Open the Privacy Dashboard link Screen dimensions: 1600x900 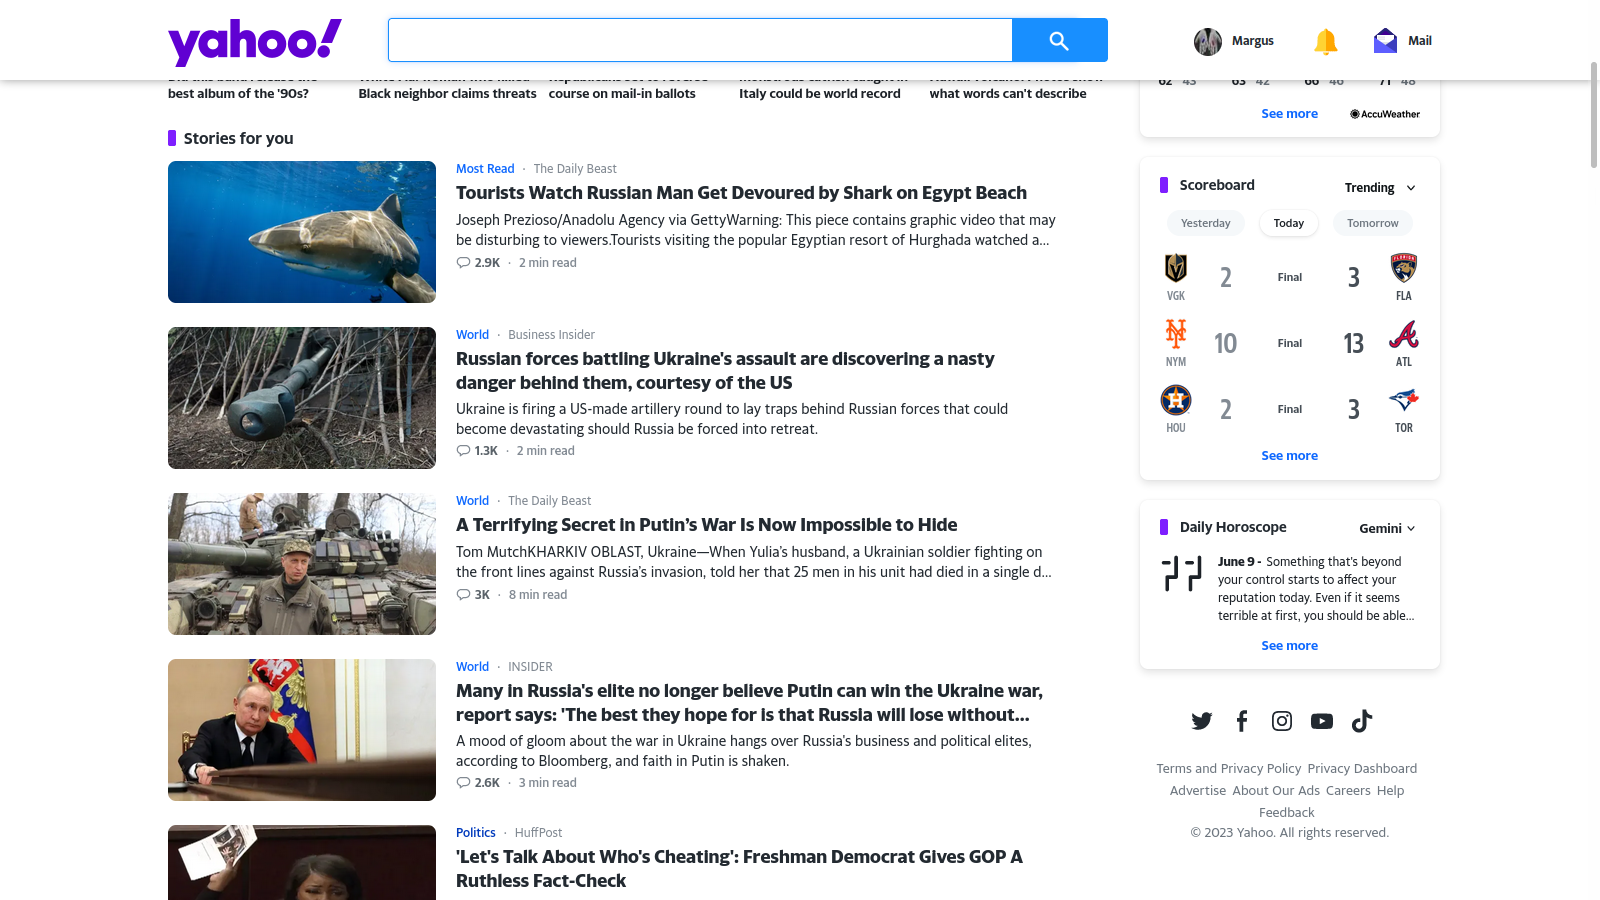click(x=1362, y=769)
